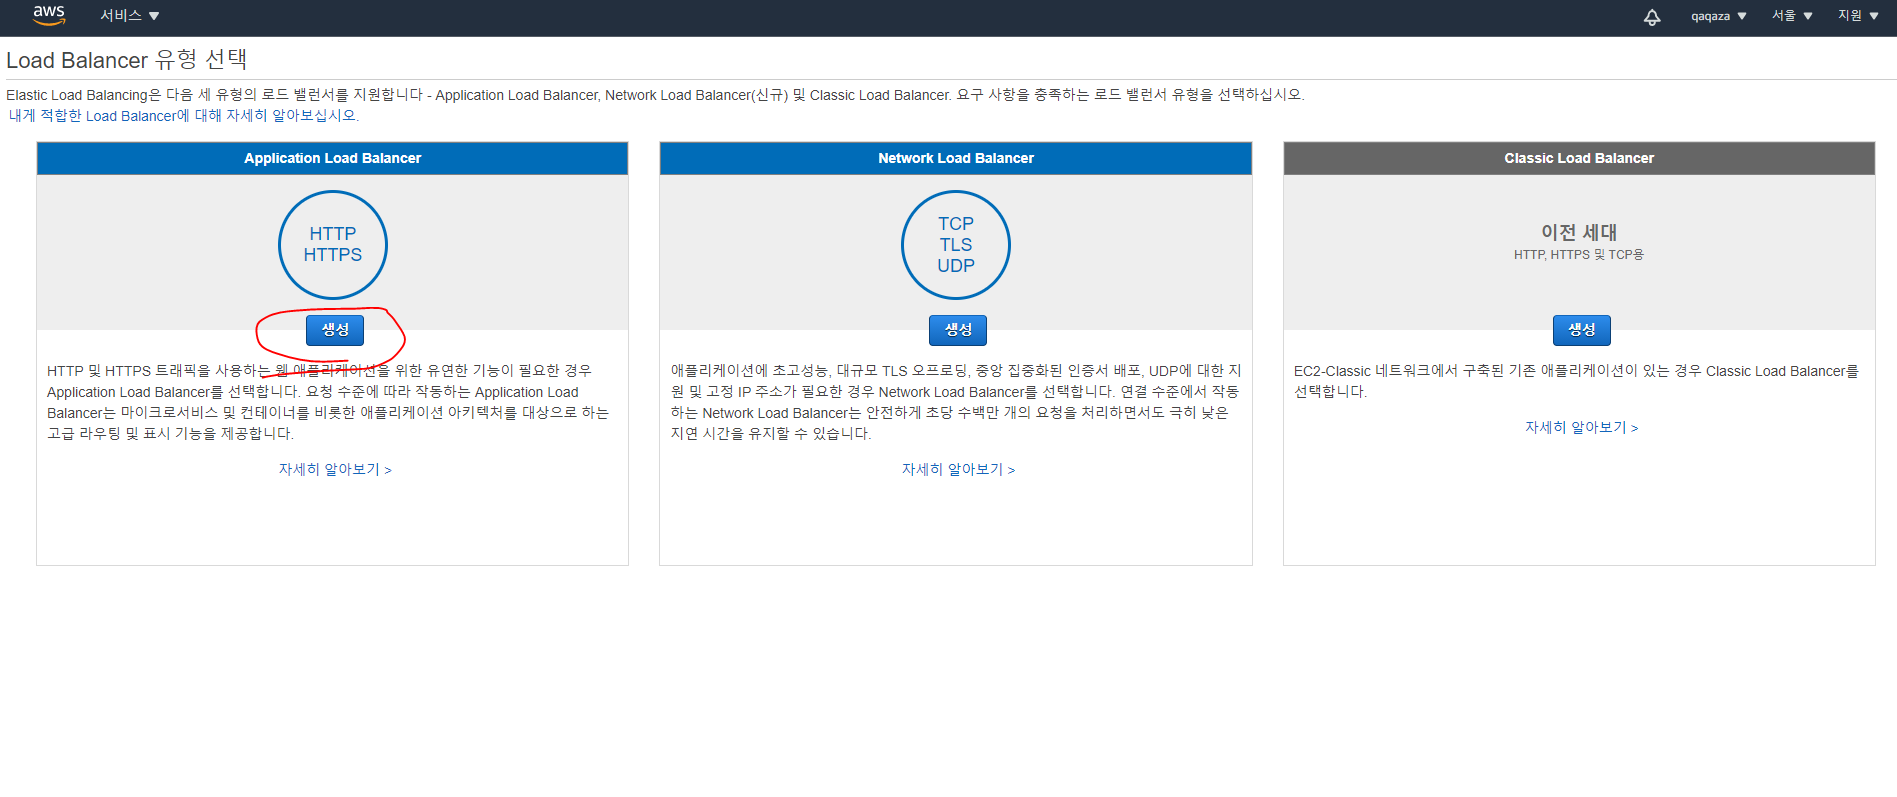The image size is (1897, 797).
Task: Click 생성 under Classic Load Balancer
Action: click(1581, 330)
